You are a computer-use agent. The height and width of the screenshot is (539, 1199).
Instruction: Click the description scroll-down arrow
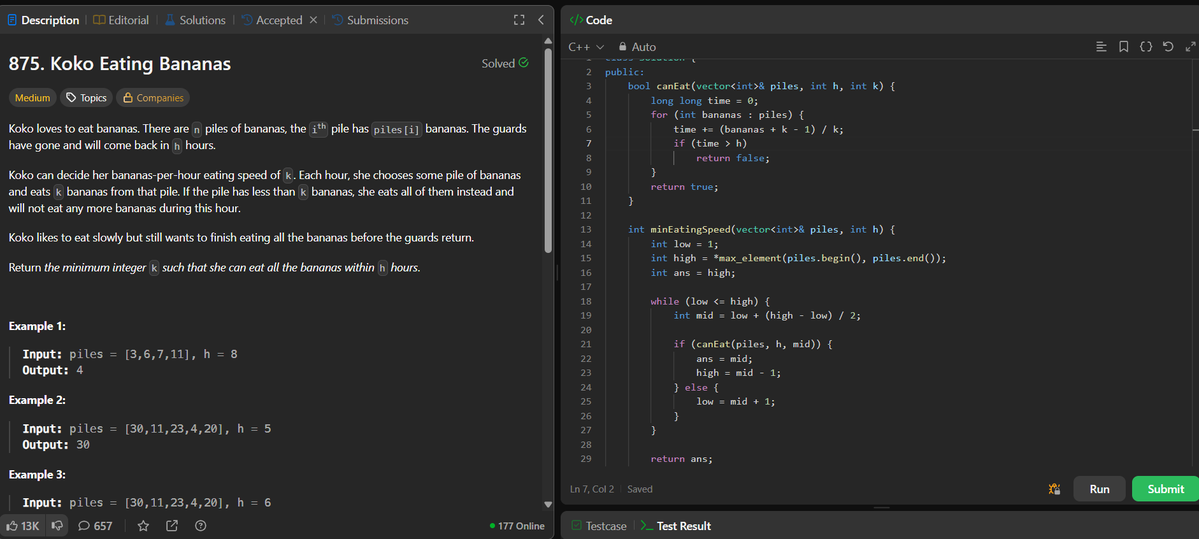[x=548, y=504]
